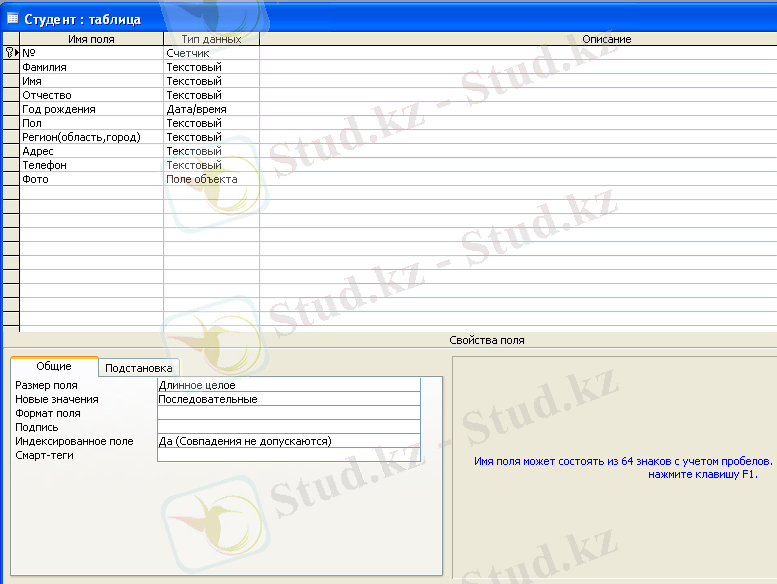Click the row selector beside Адрес

click(x=11, y=151)
